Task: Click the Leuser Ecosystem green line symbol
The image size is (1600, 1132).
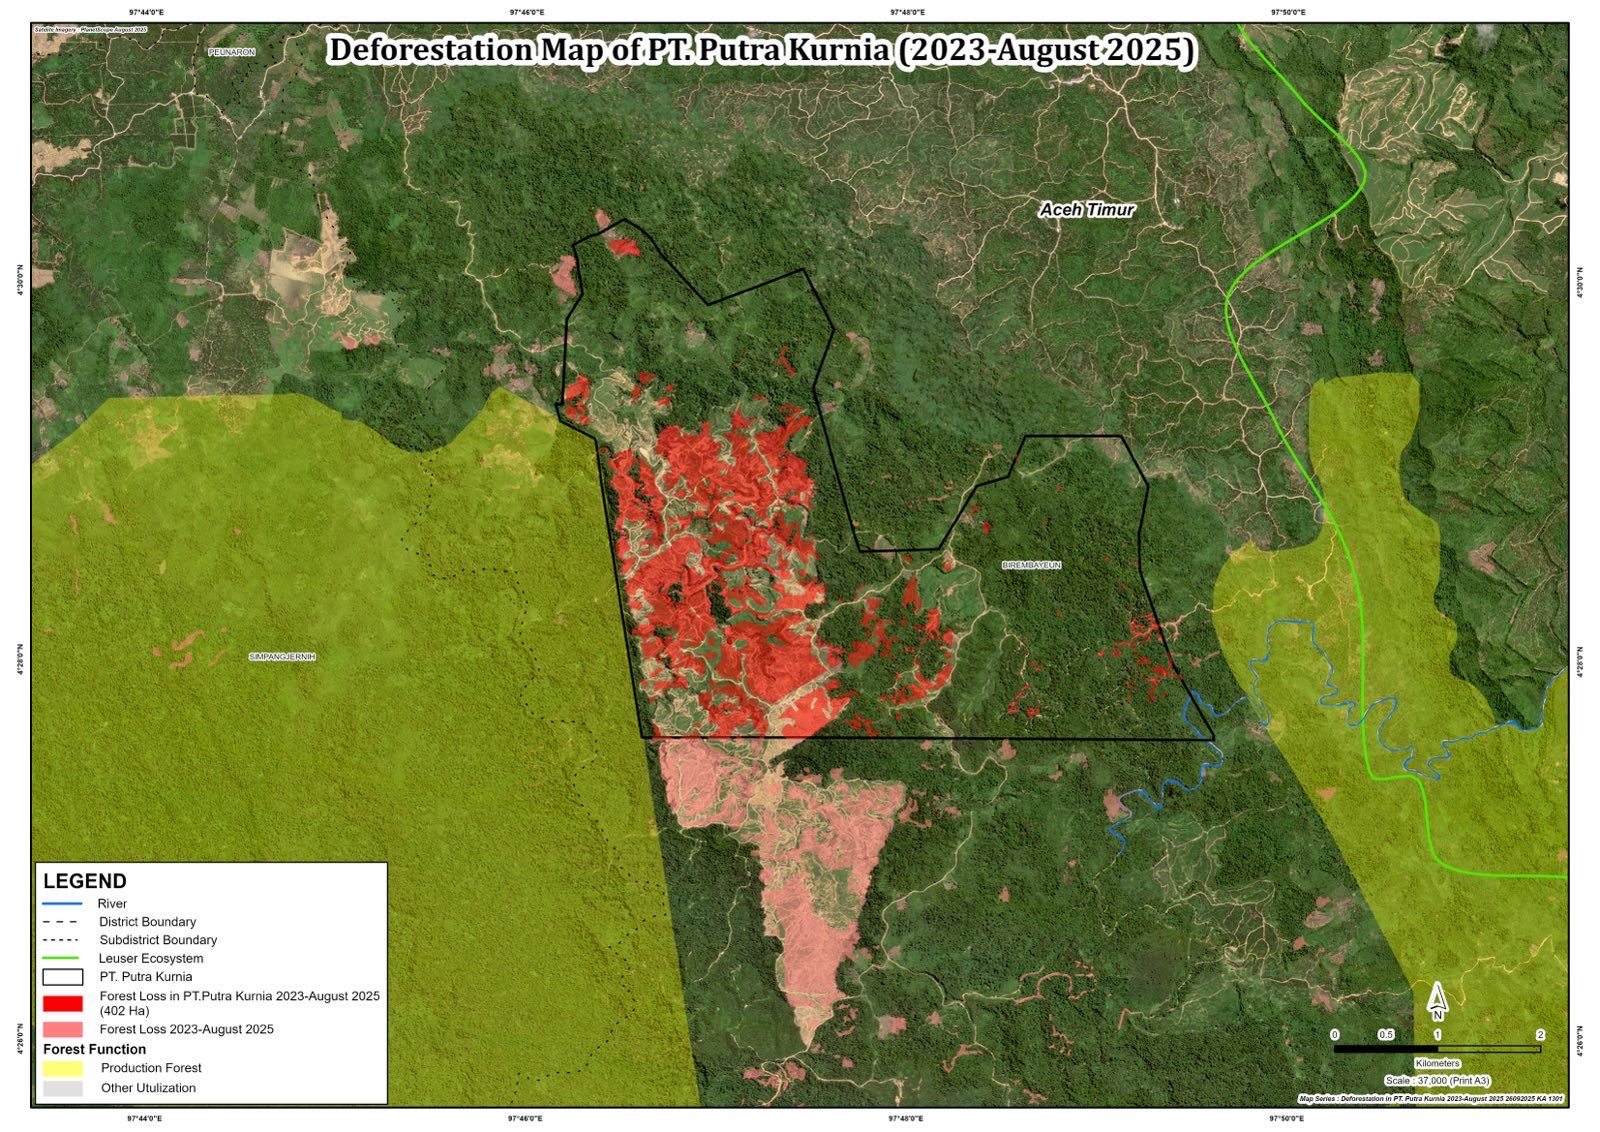Action: click(62, 958)
